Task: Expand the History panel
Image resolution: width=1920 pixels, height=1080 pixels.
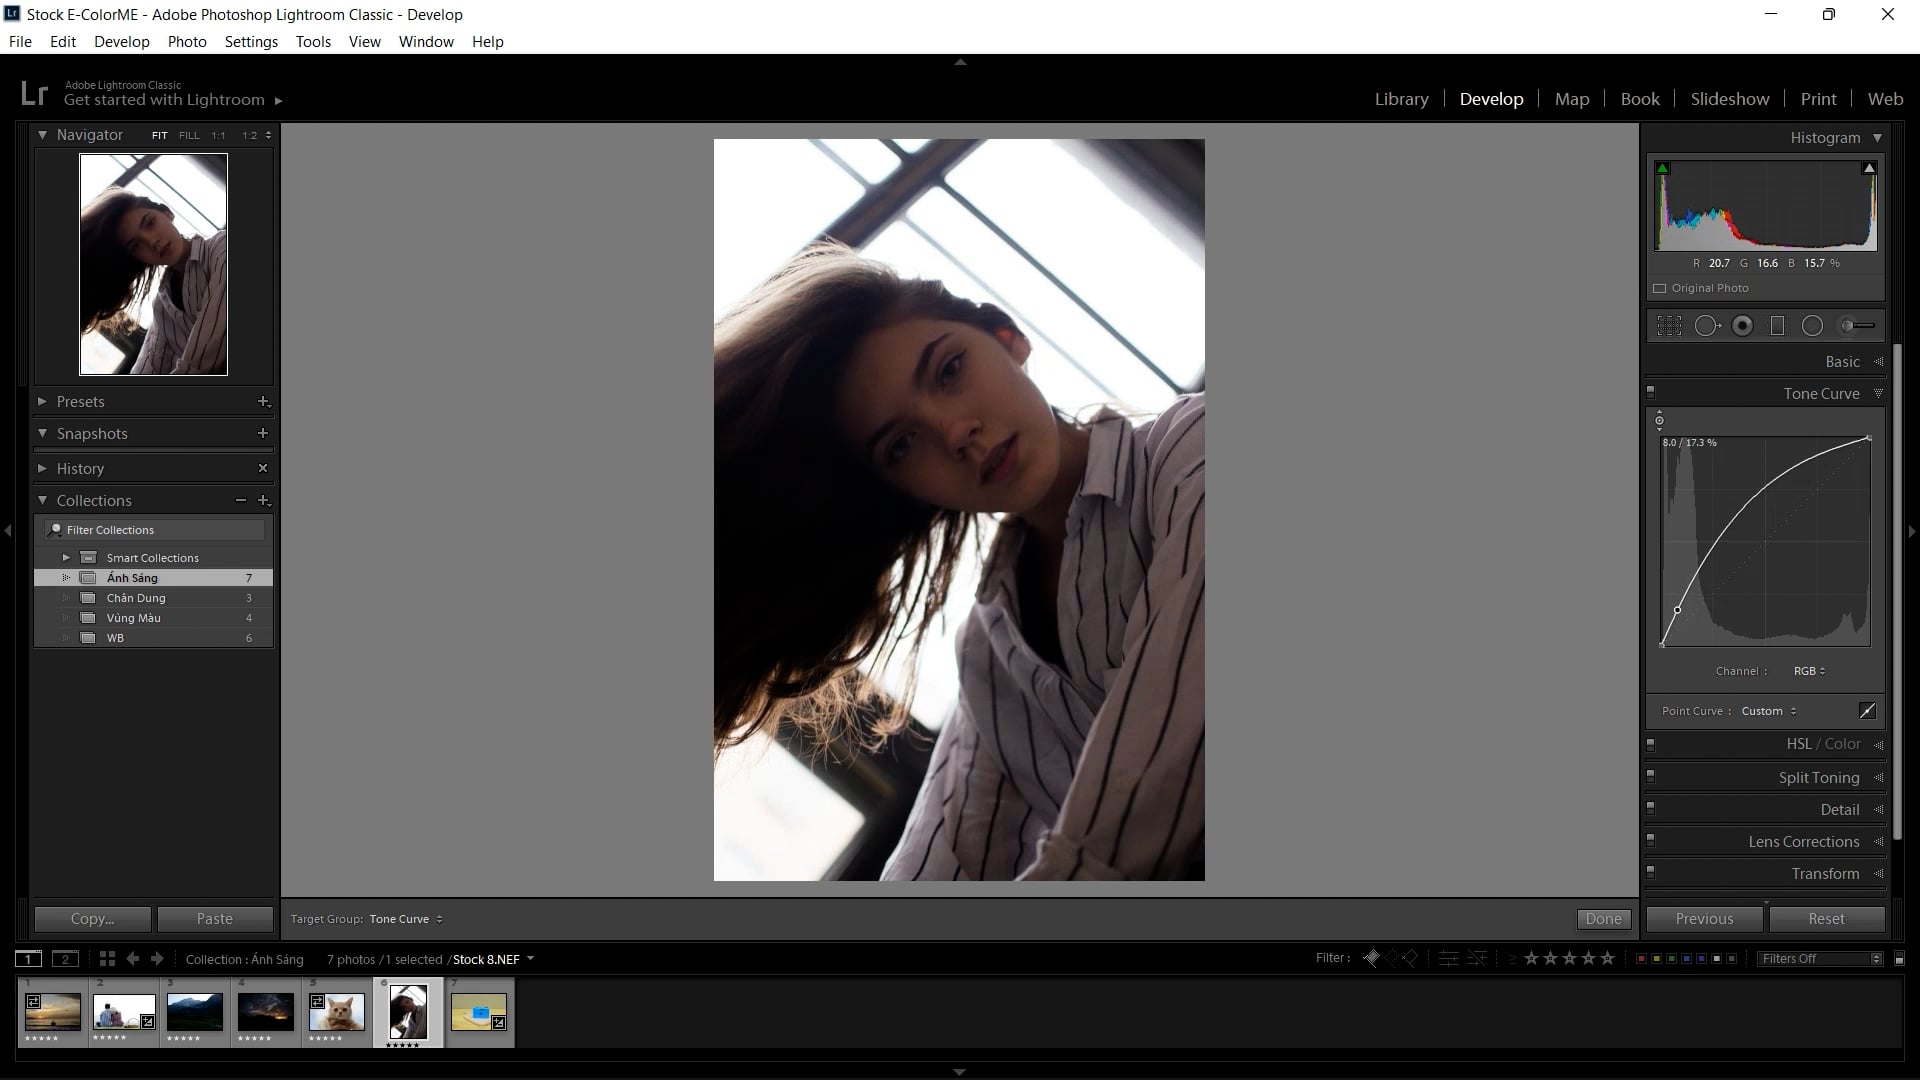Action: [x=43, y=468]
